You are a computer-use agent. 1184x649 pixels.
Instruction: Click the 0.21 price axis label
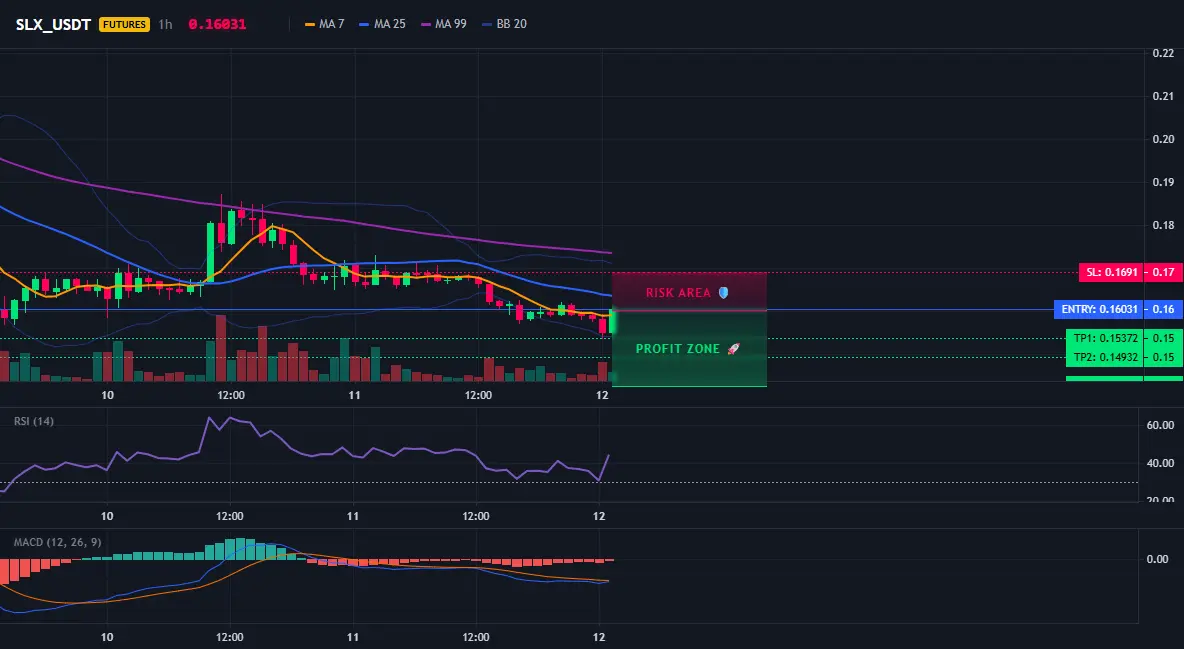coord(1163,96)
